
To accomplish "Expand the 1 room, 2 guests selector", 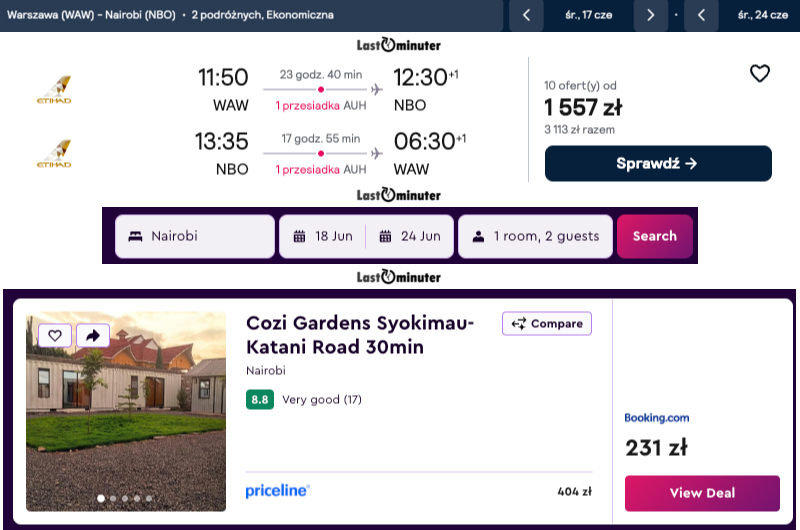I will 535,237.
